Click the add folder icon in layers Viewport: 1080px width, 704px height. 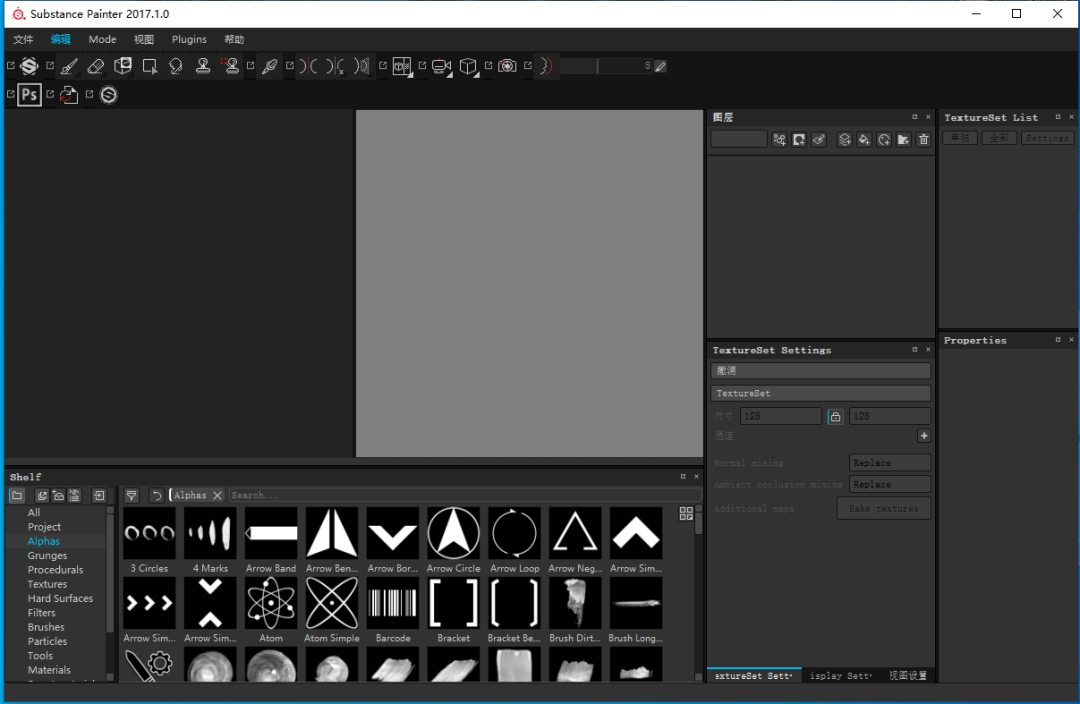(x=904, y=140)
